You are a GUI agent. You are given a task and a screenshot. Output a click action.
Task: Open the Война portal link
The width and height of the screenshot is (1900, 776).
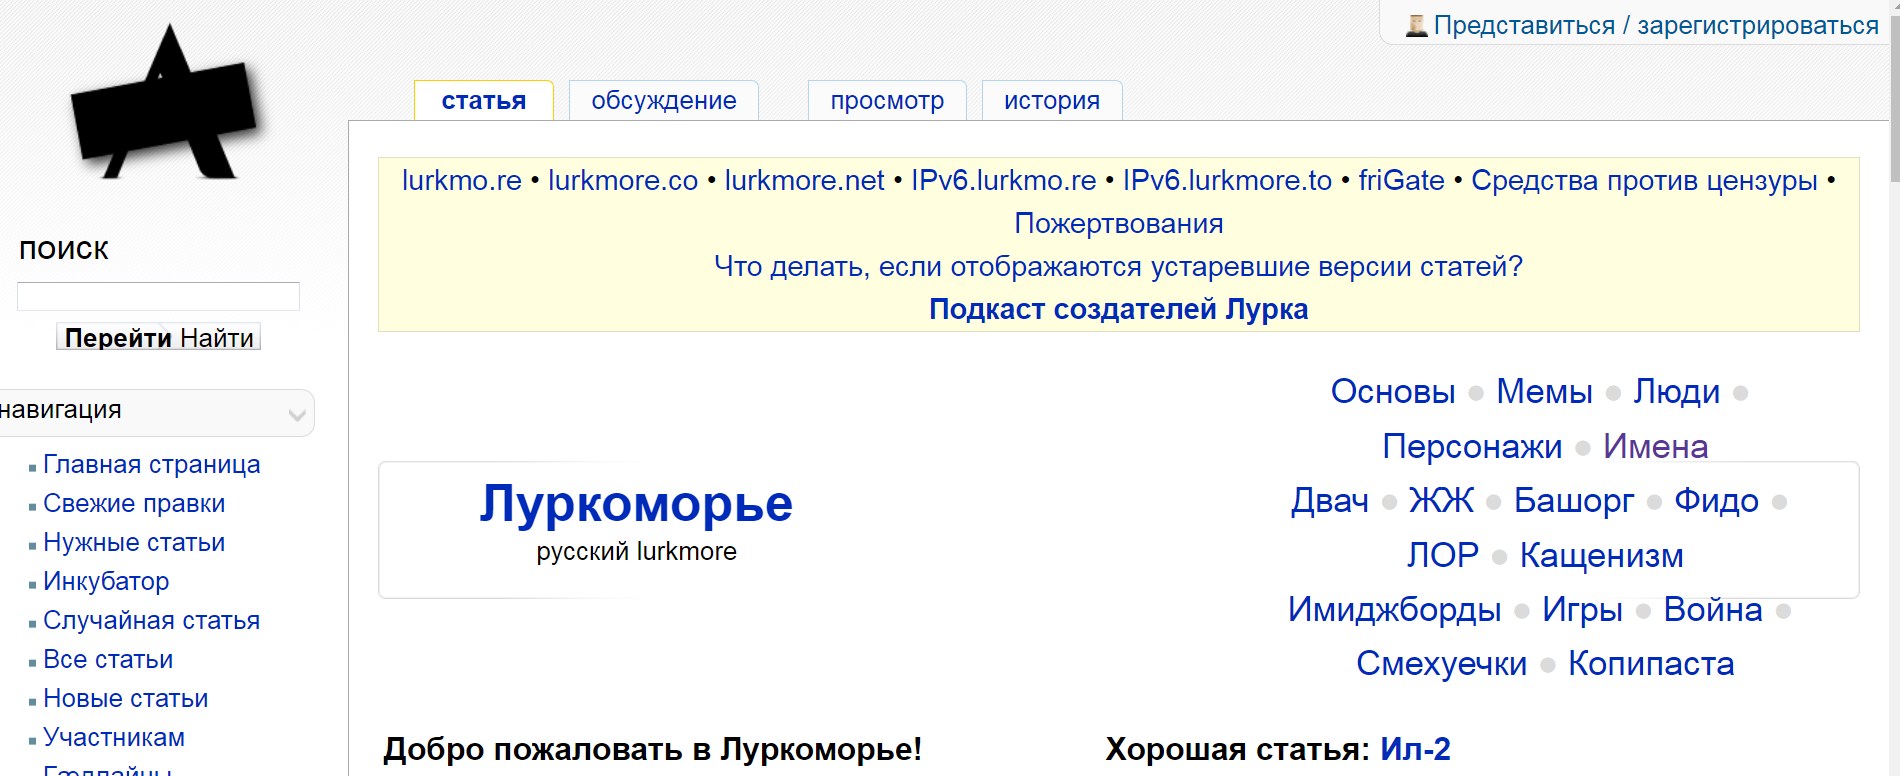point(1713,609)
